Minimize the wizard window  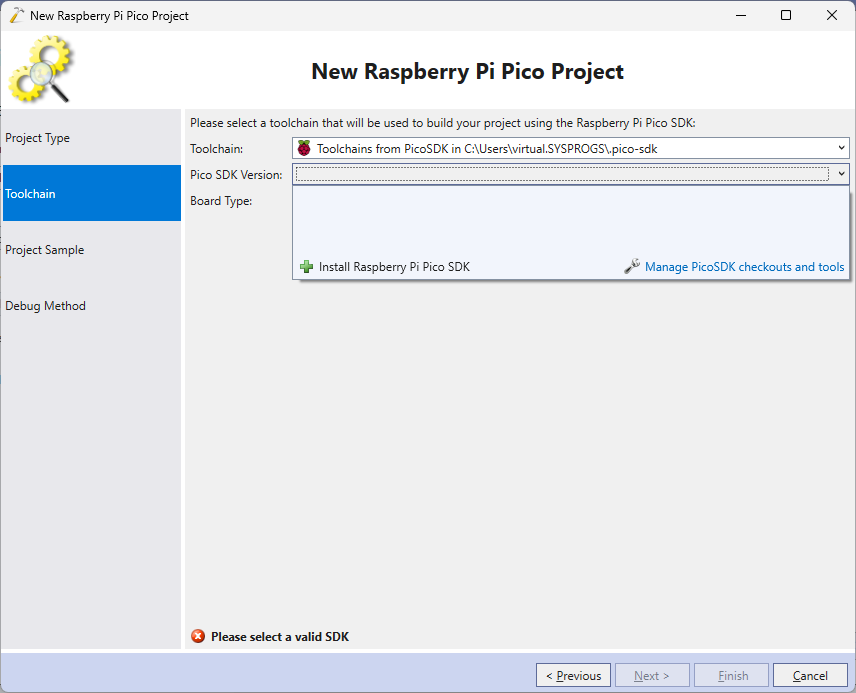[740, 15]
